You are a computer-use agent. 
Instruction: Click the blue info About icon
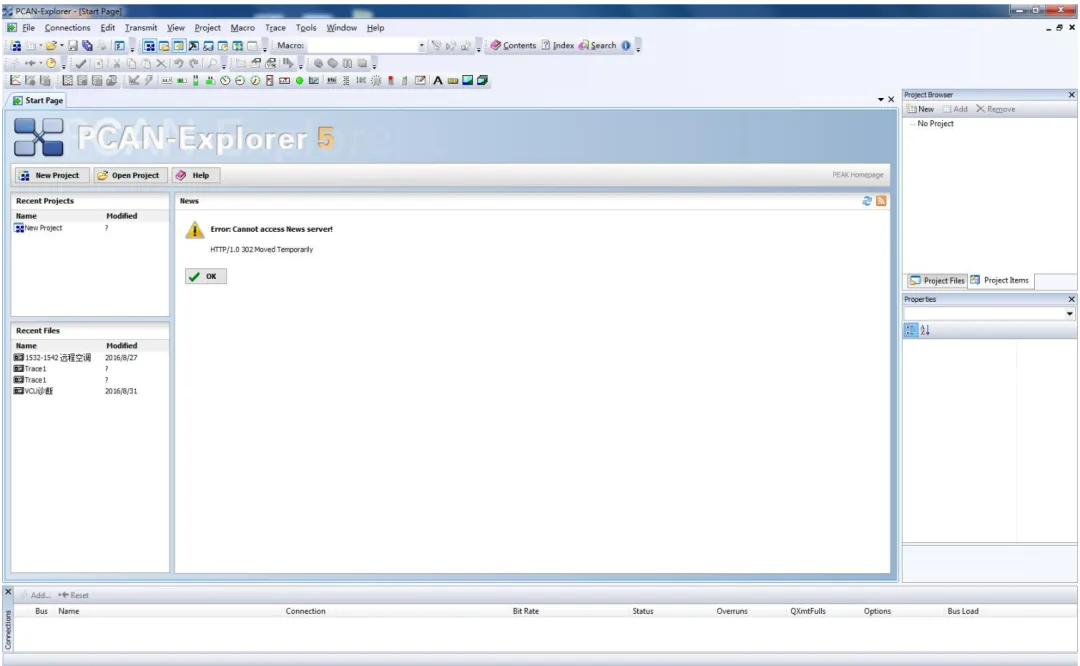tap(625, 45)
